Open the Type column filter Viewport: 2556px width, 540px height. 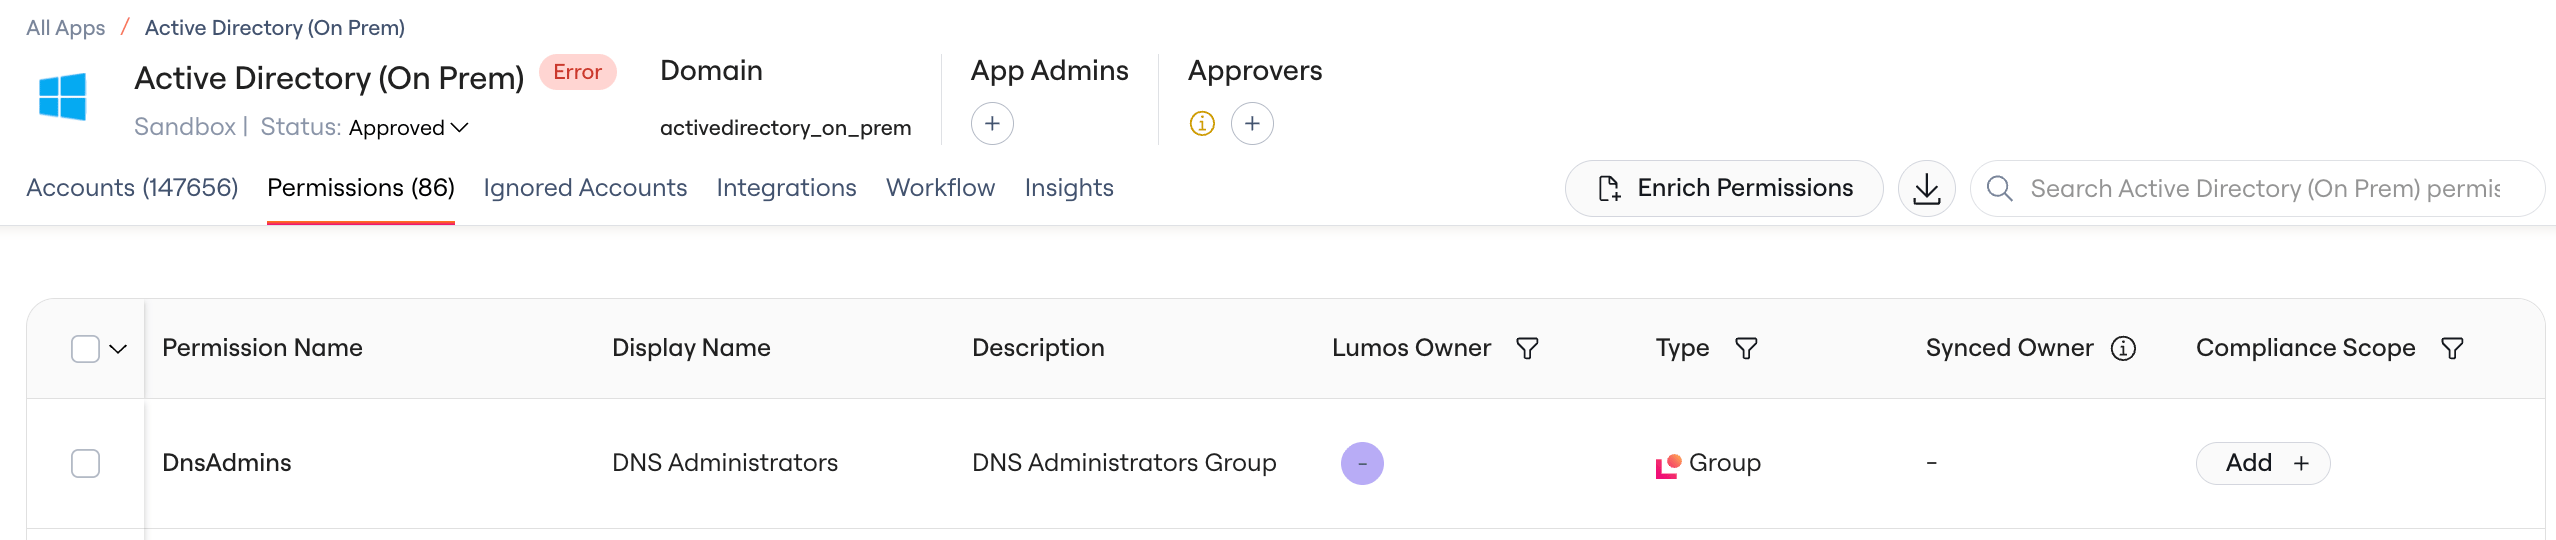pos(1746,348)
